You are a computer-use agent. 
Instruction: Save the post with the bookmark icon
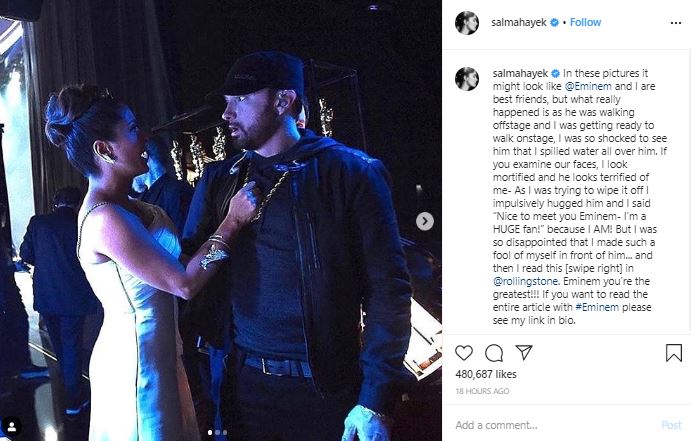coord(673,353)
